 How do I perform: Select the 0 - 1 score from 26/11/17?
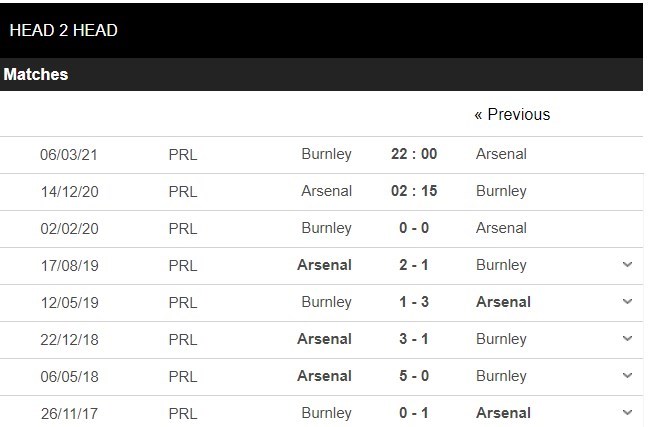pos(414,412)
